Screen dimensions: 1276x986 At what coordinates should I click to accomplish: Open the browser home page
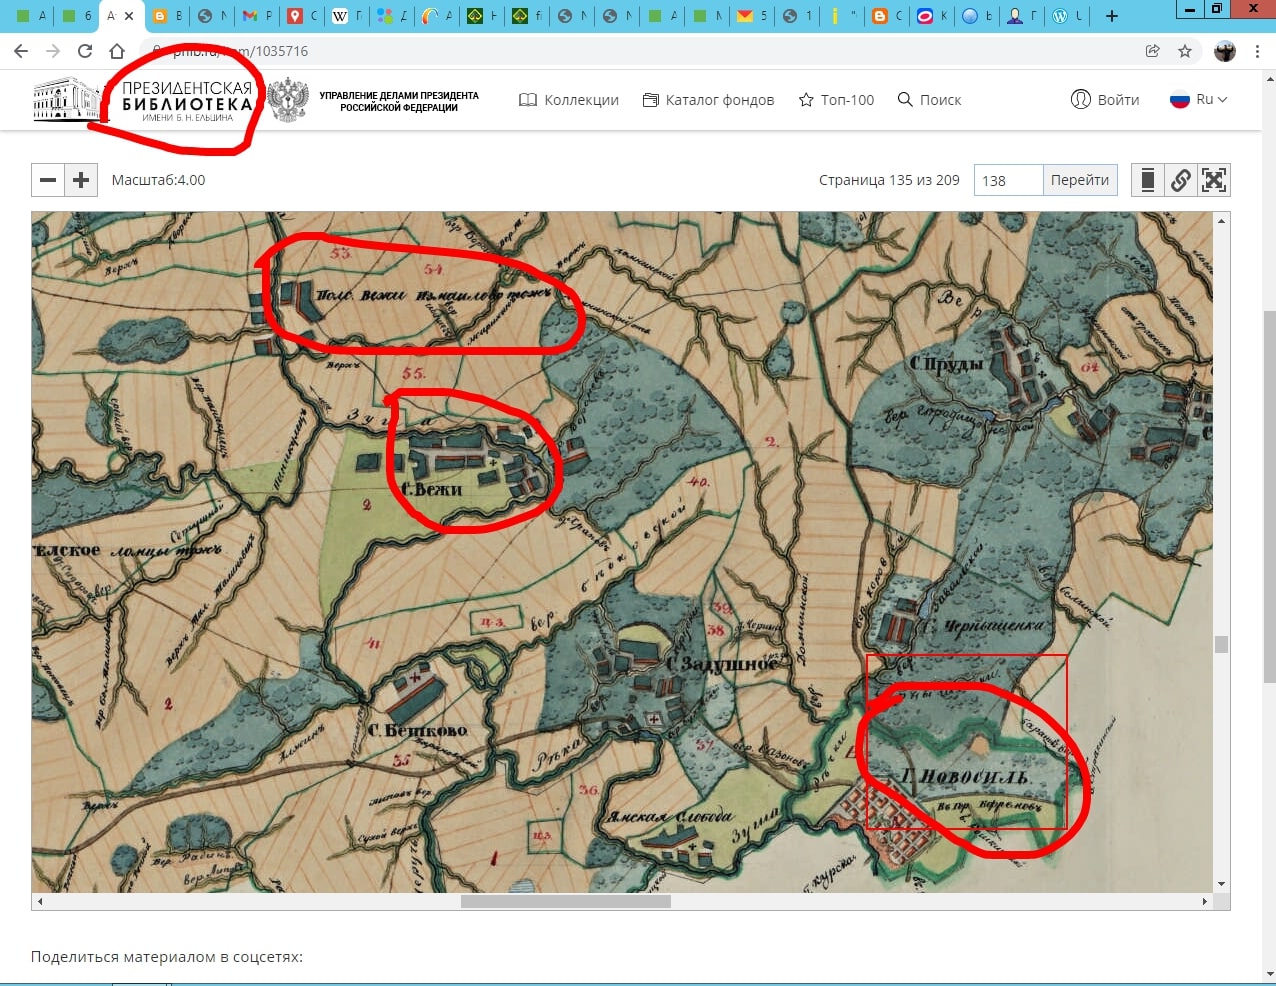click(x=117, y=51)
